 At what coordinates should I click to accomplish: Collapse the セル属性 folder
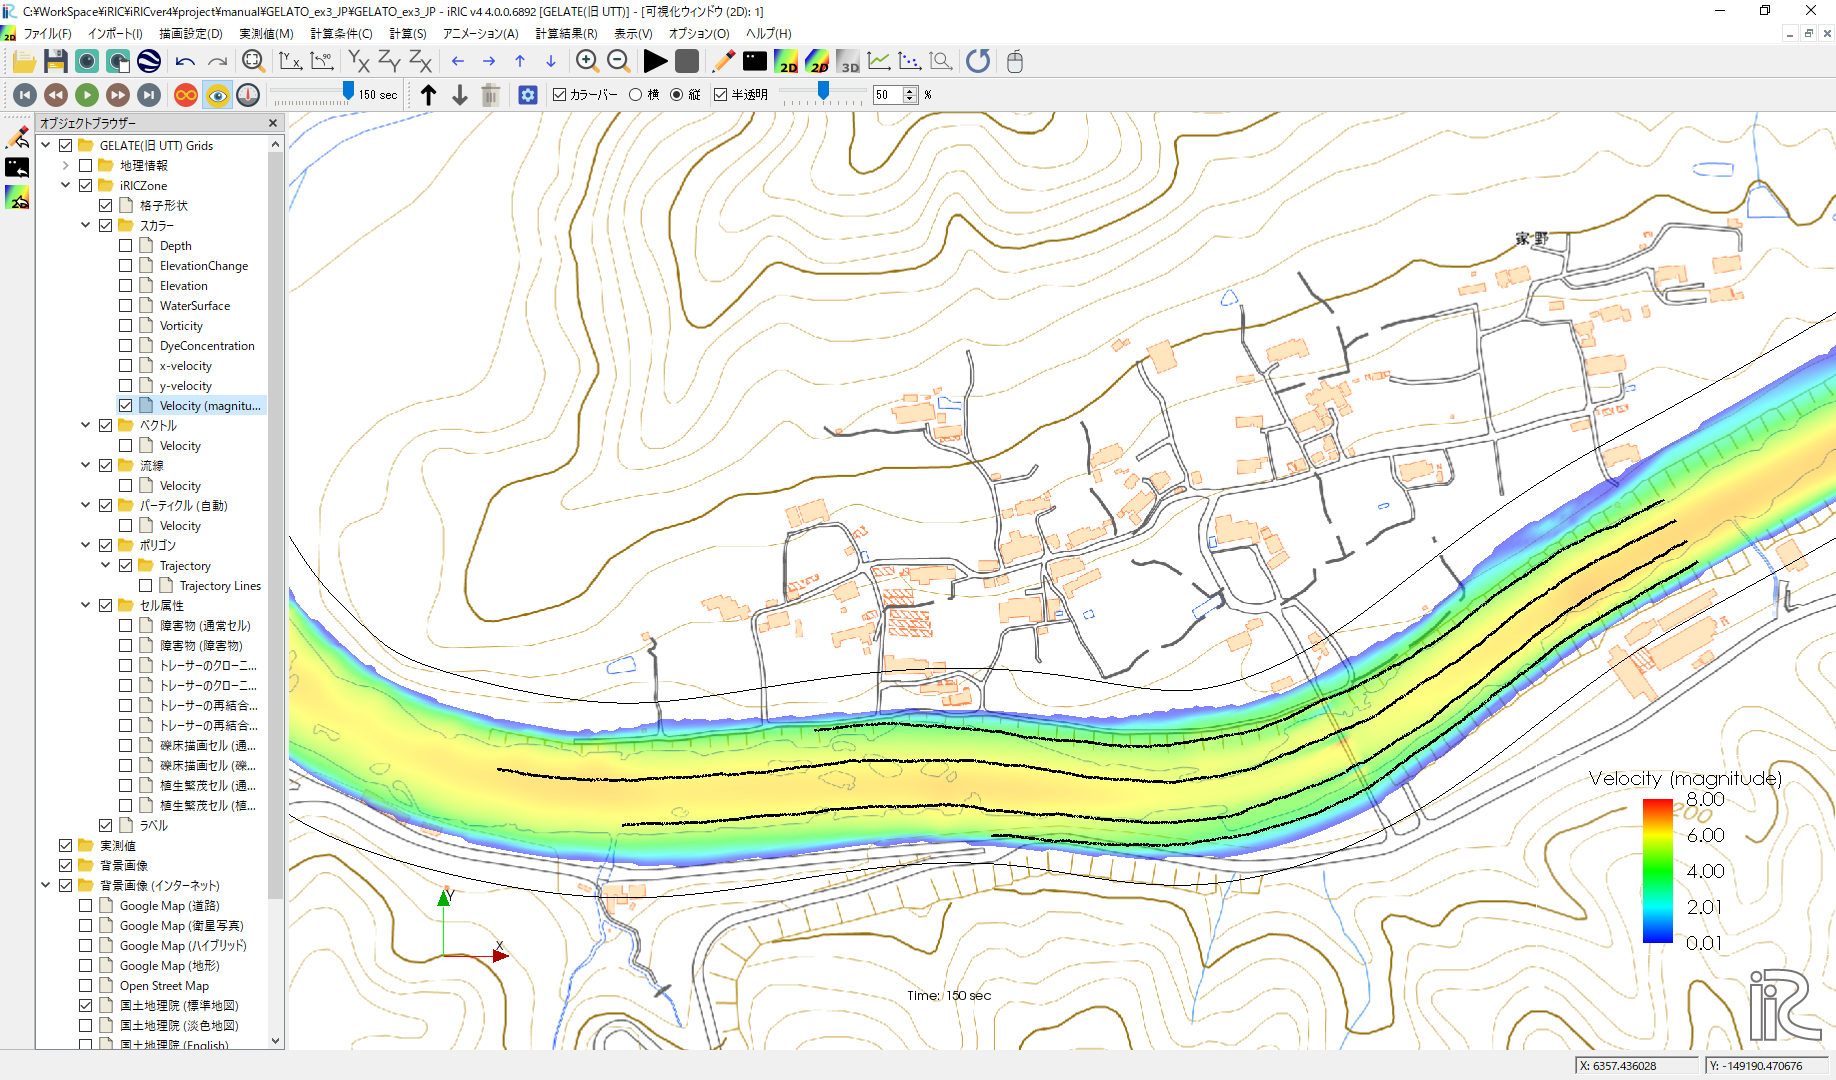pyautogui.click(x=86, y=606)
